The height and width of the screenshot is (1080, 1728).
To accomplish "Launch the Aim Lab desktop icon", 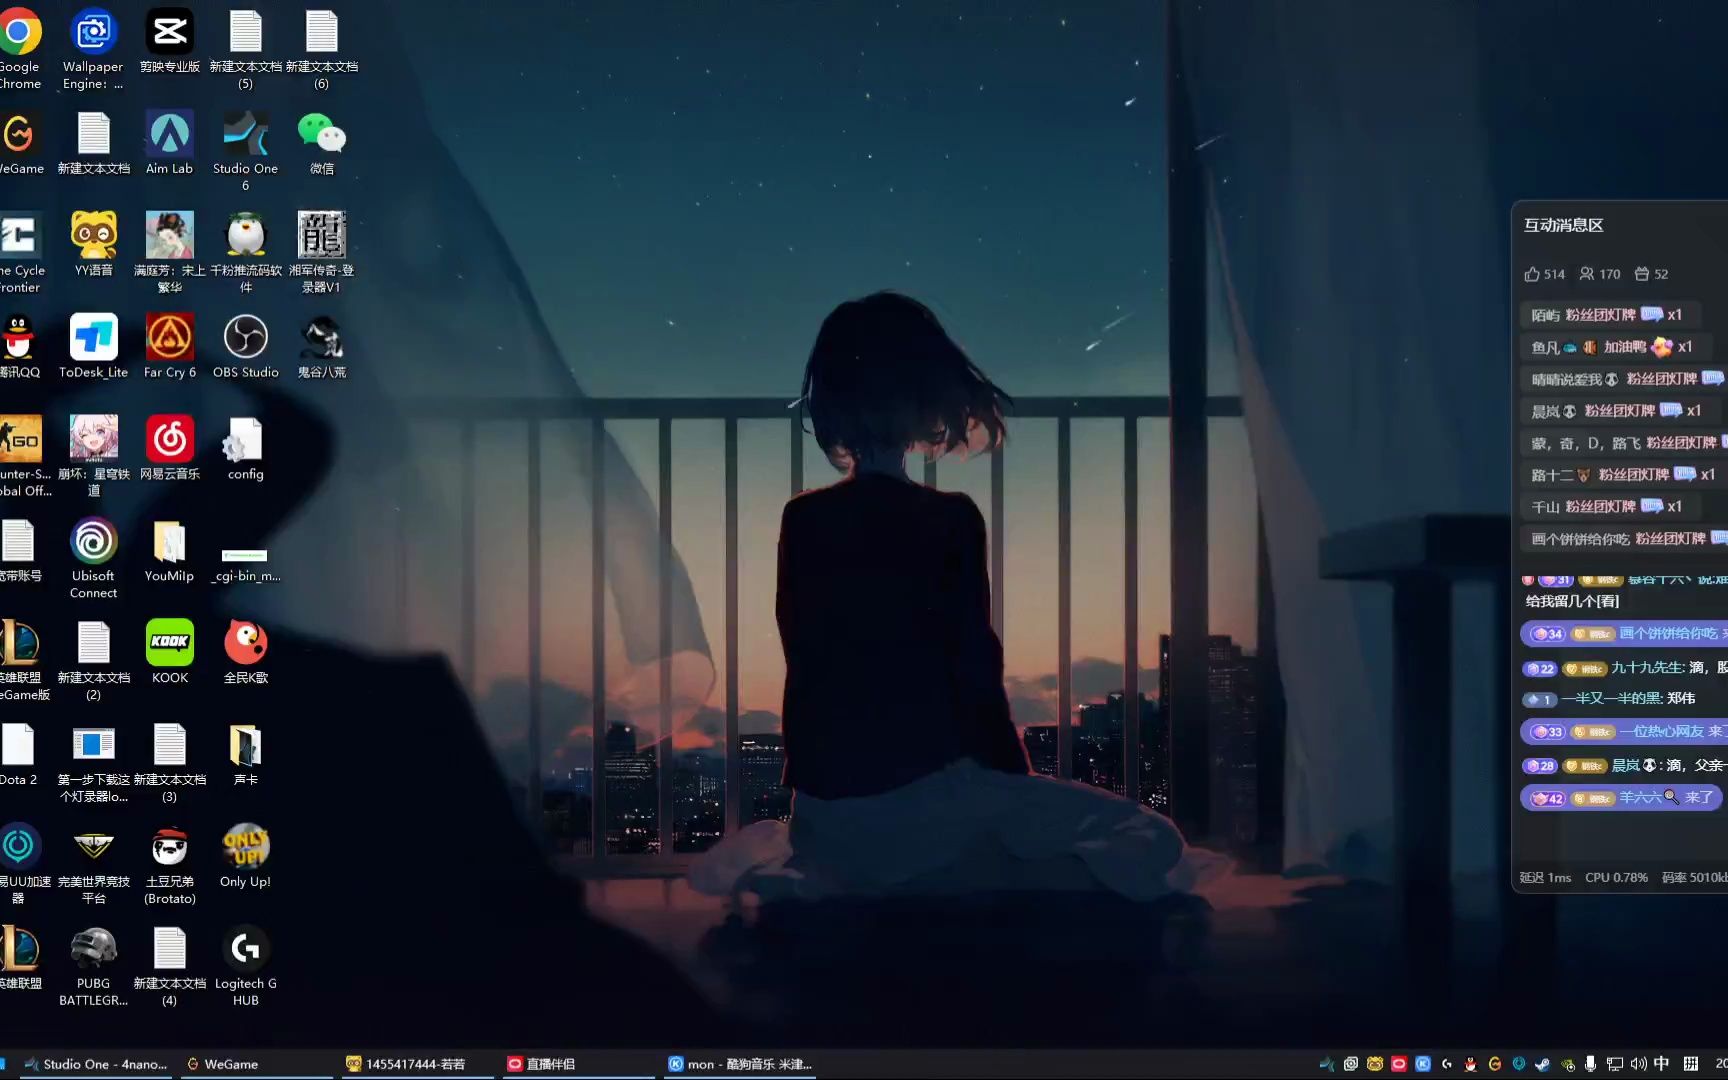I will pyautogui.click(x=170, y=143).
